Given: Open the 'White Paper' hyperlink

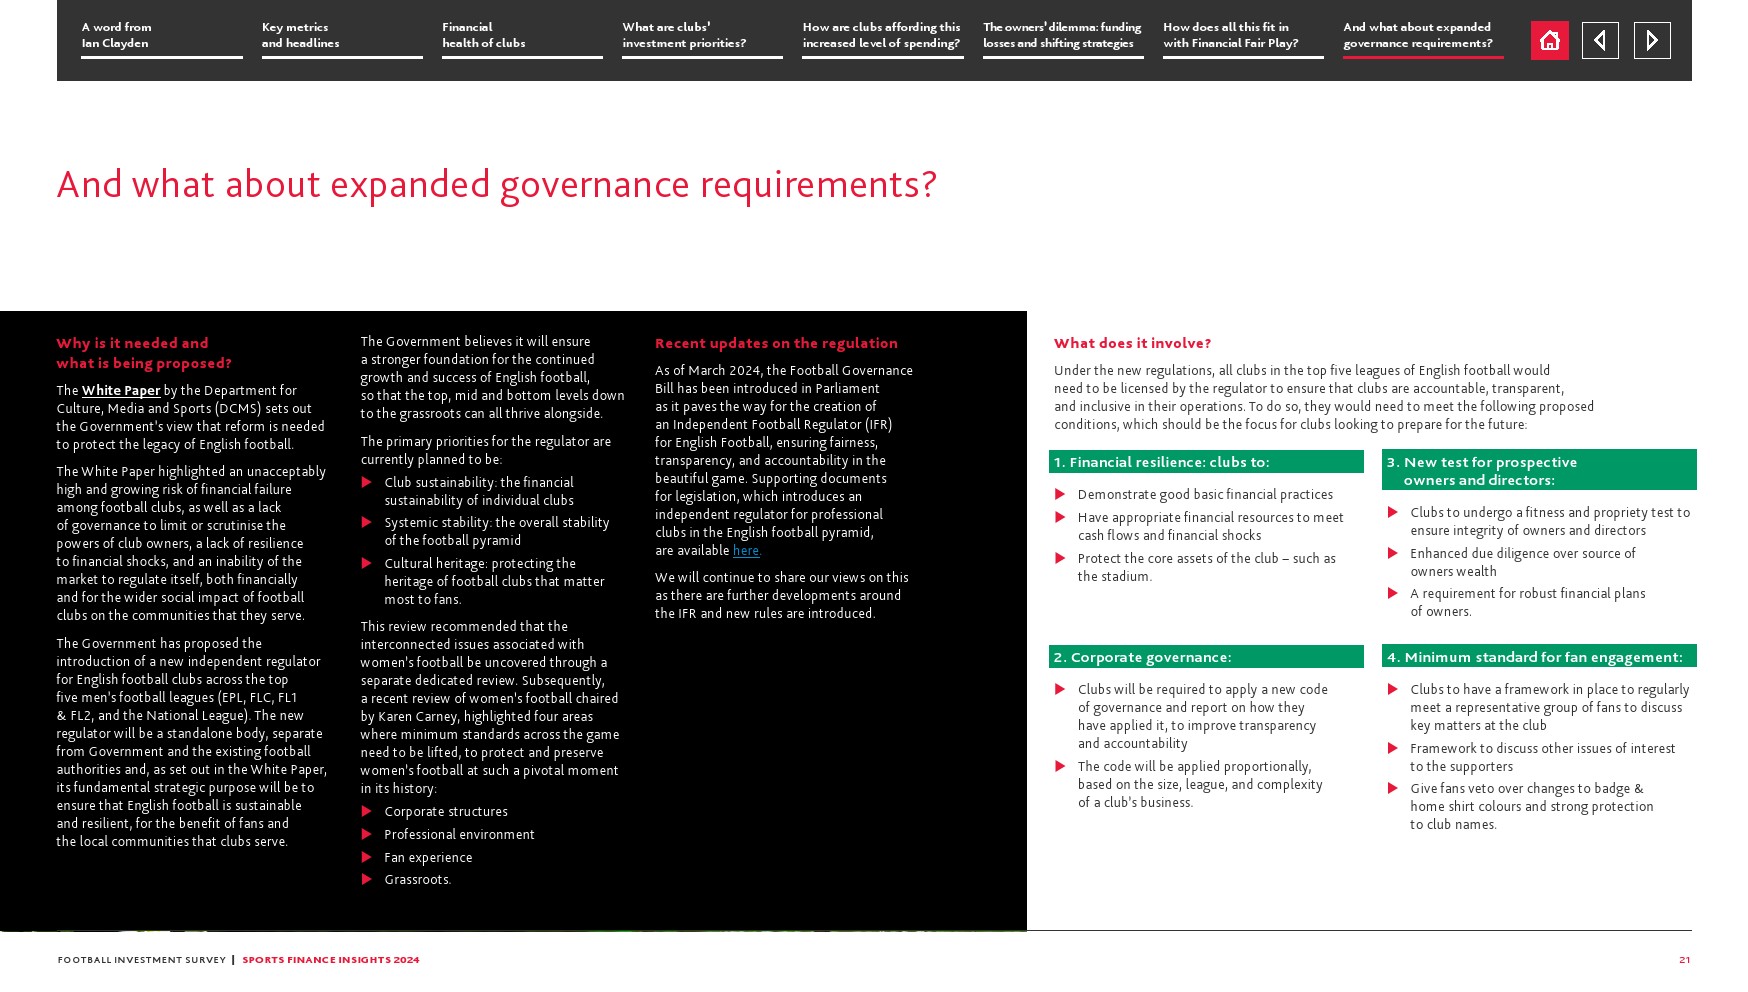Looking at the screenshot, I should (x=121, y=391).
